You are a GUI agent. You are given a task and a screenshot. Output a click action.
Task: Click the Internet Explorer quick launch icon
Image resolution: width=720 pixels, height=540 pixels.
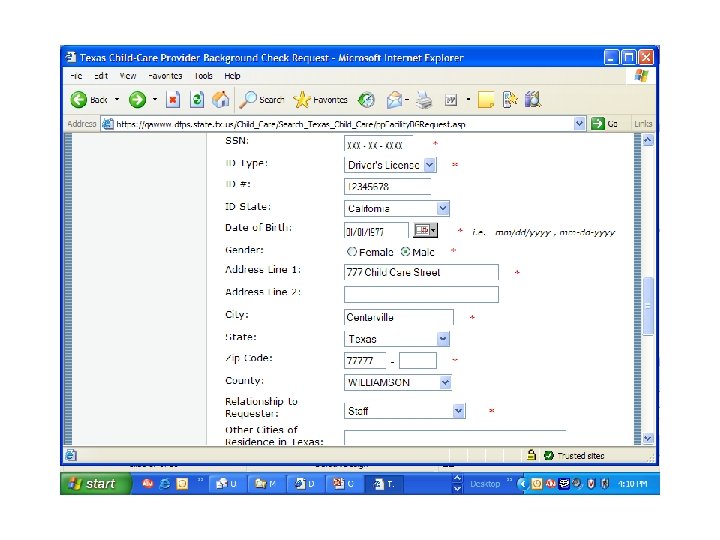[x=164, y=484]
